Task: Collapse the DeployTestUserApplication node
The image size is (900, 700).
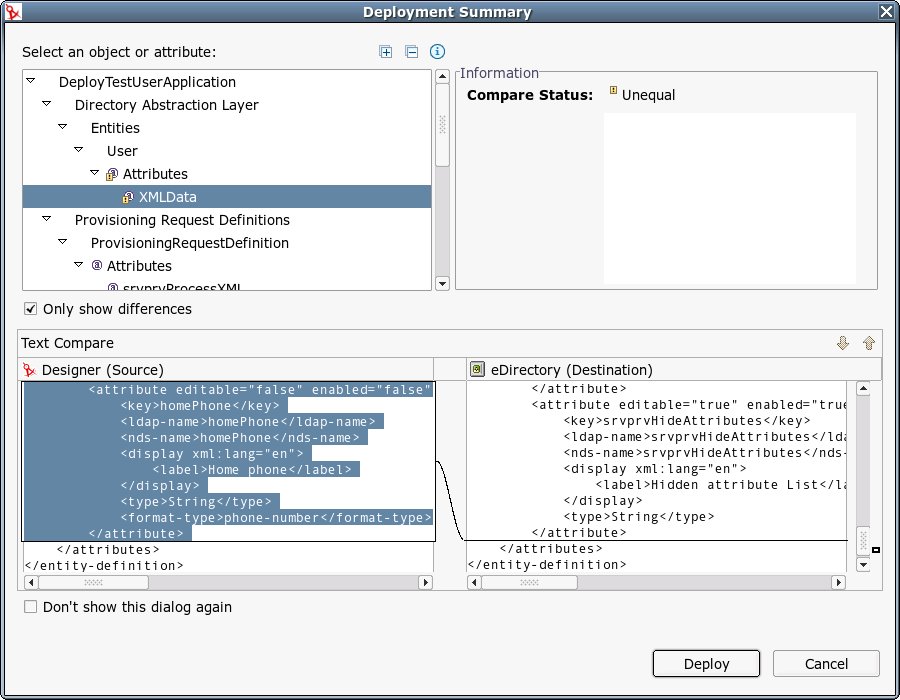Action: point(31,81)
